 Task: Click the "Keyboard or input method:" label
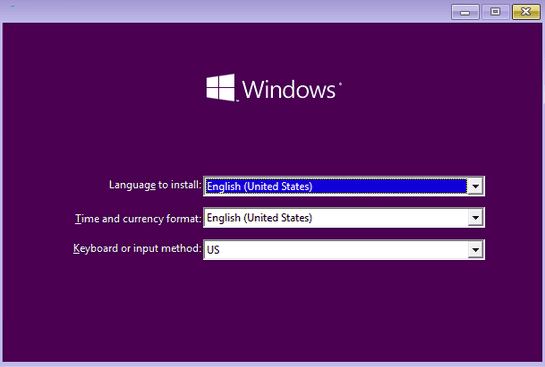pos(137,249)
